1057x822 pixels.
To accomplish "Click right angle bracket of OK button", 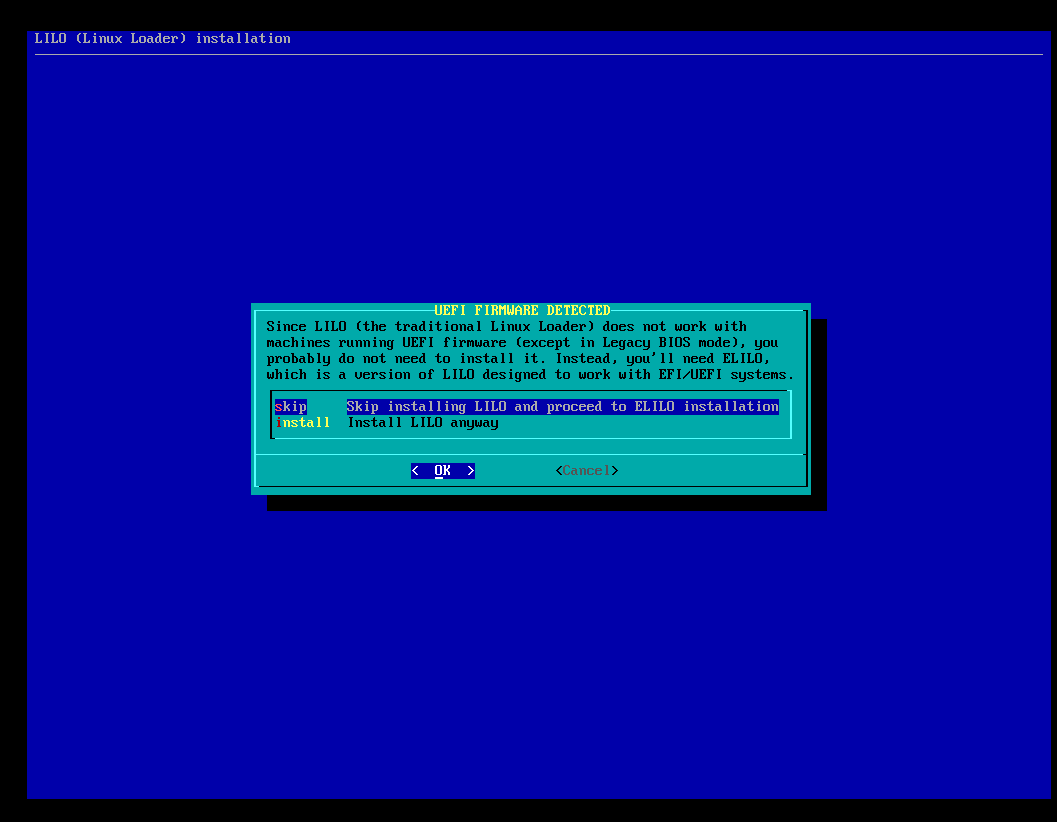I will coord(470,471).
